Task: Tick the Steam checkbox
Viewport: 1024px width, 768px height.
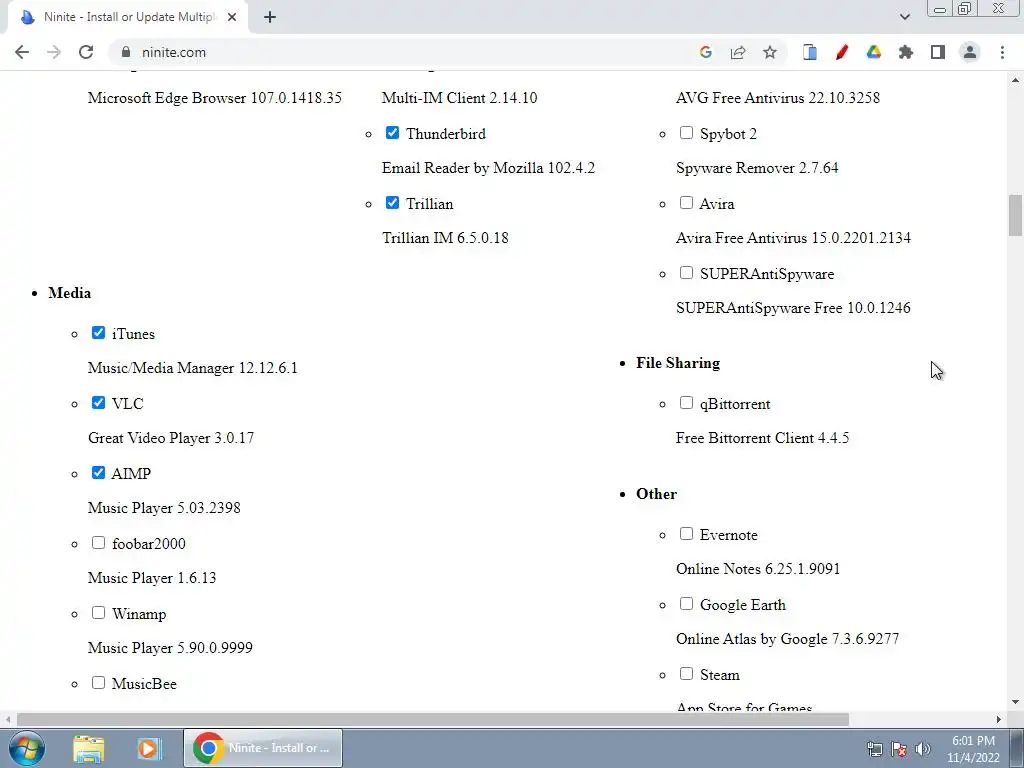Action: (x=686, y=673)
